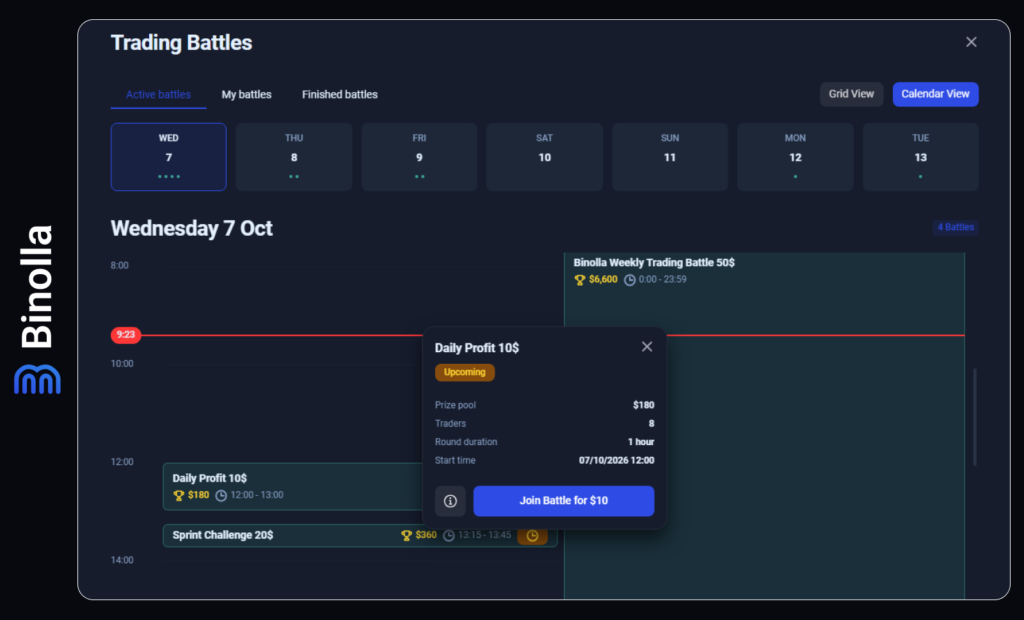
Task: Open the Finished battles tab
Action: [x=340, y=95]
